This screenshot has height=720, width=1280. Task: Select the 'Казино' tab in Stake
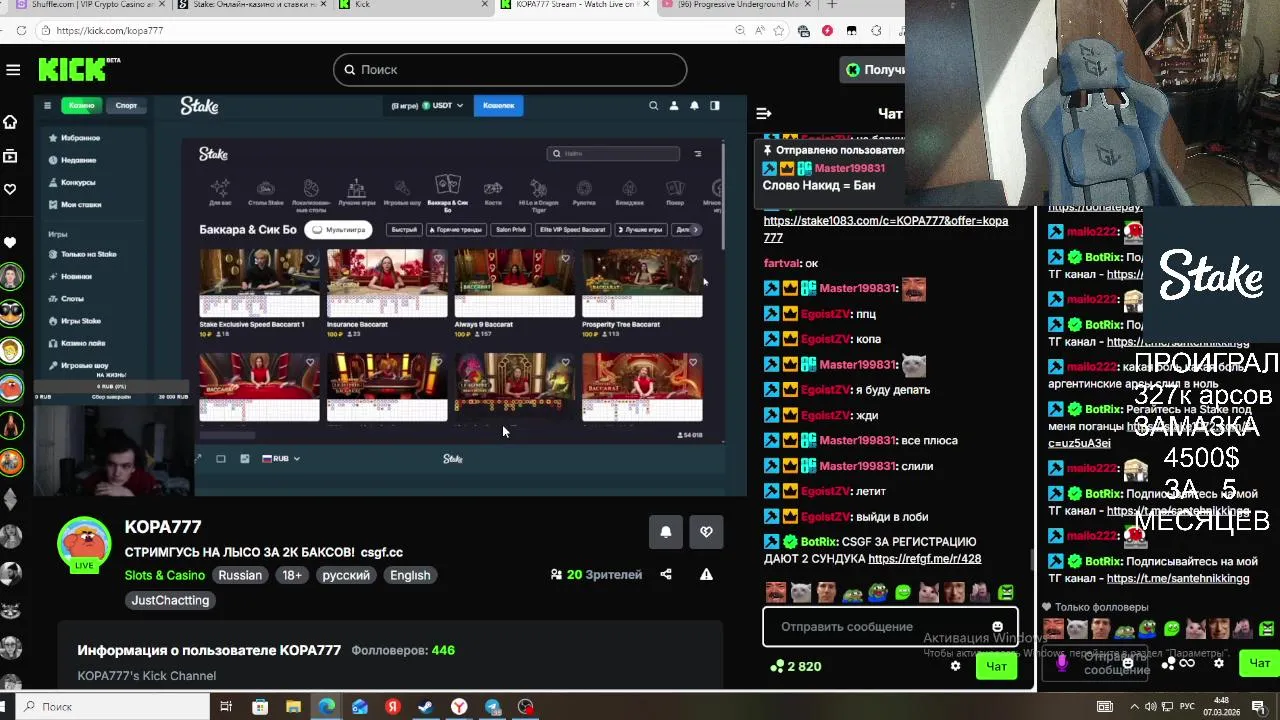tap(81, 105)
